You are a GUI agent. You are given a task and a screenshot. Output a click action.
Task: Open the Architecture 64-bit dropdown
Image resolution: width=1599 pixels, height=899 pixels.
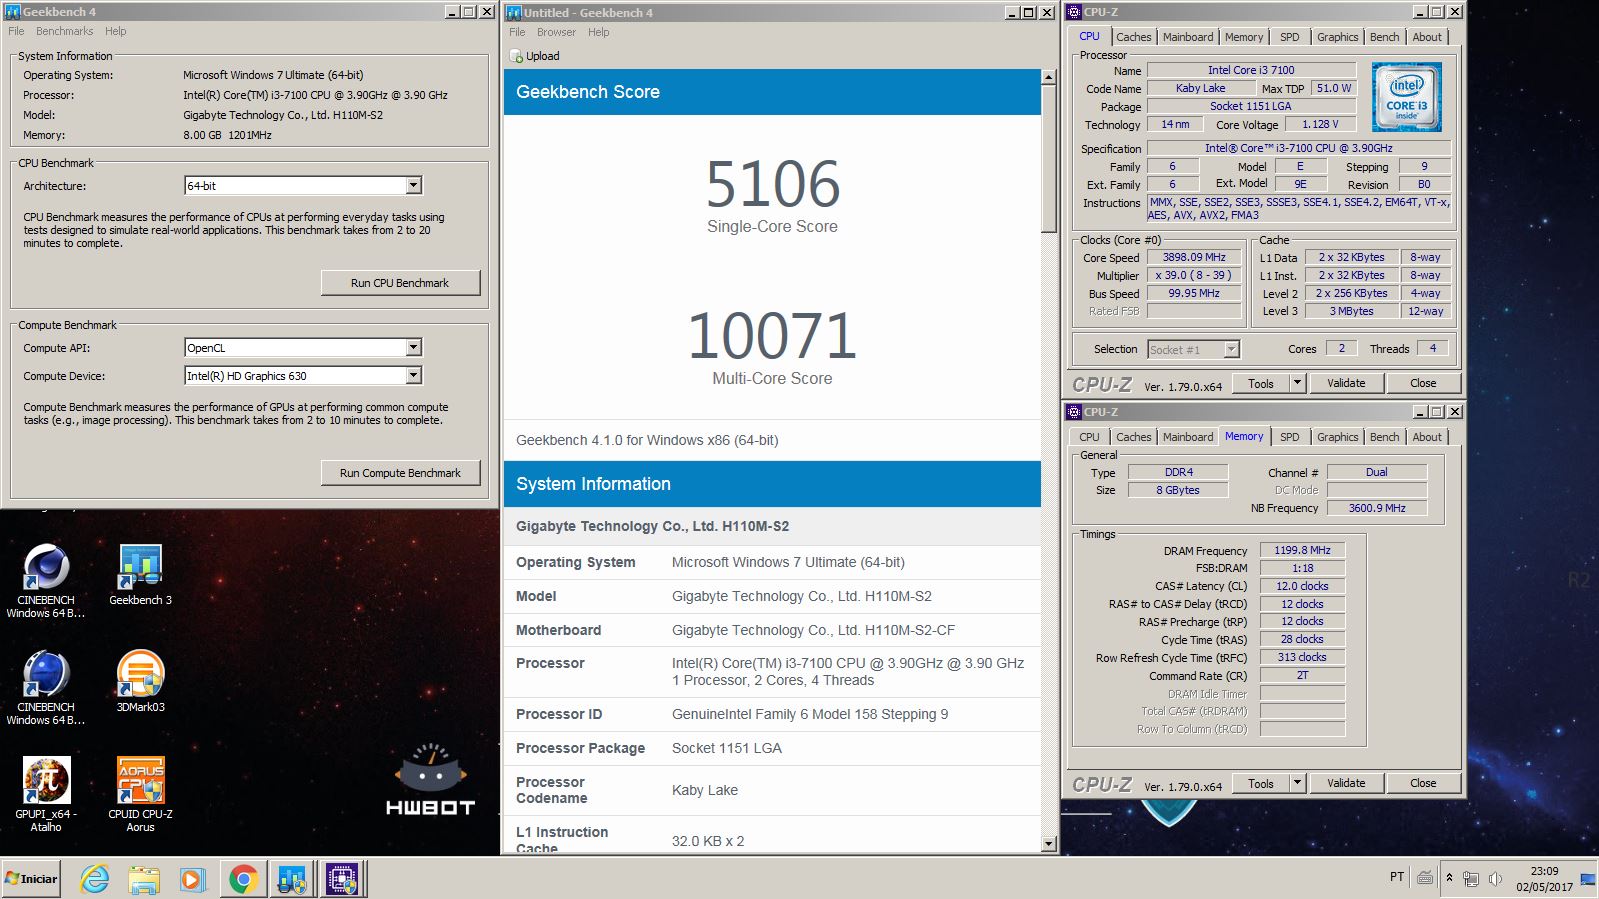[x=413, y=185]
